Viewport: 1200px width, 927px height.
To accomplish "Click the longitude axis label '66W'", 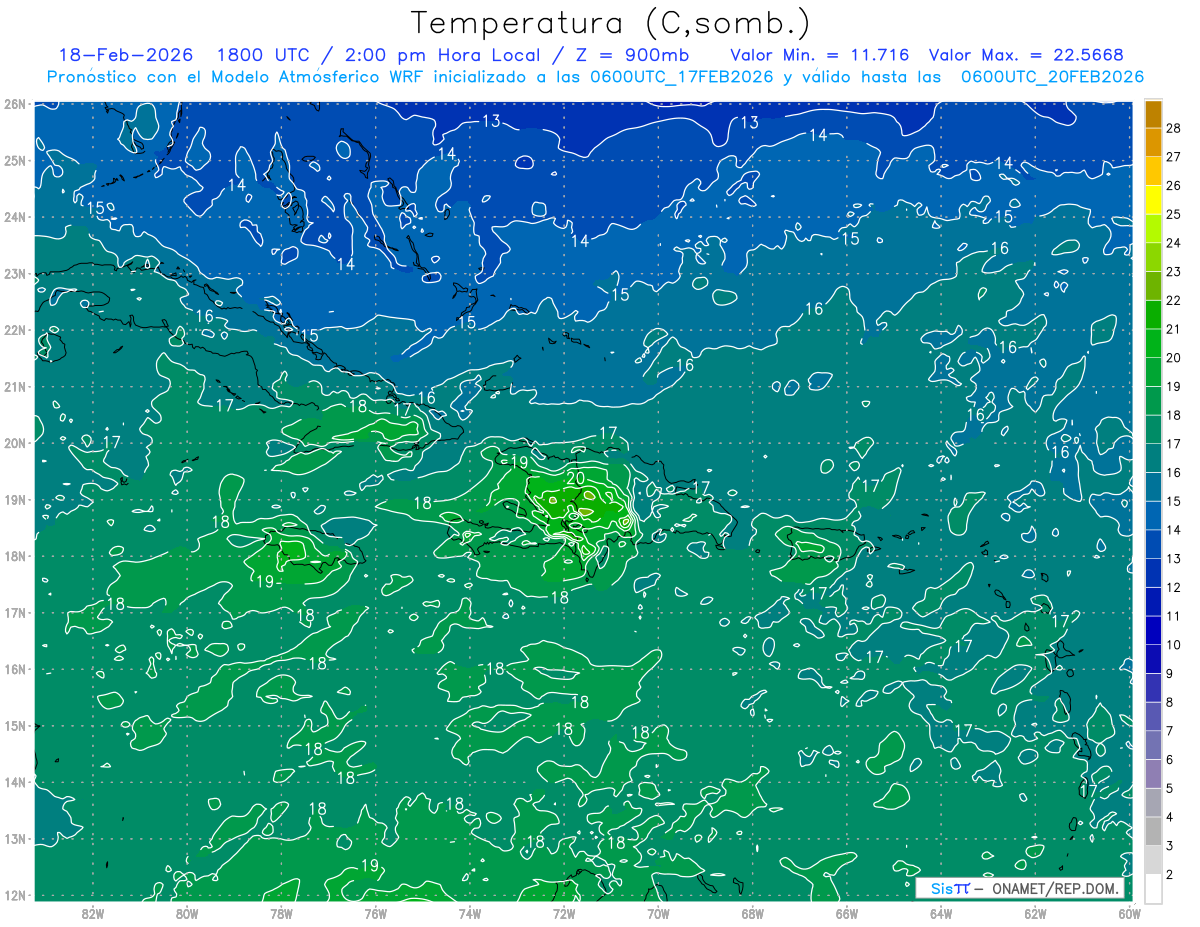I will point(846,913).
